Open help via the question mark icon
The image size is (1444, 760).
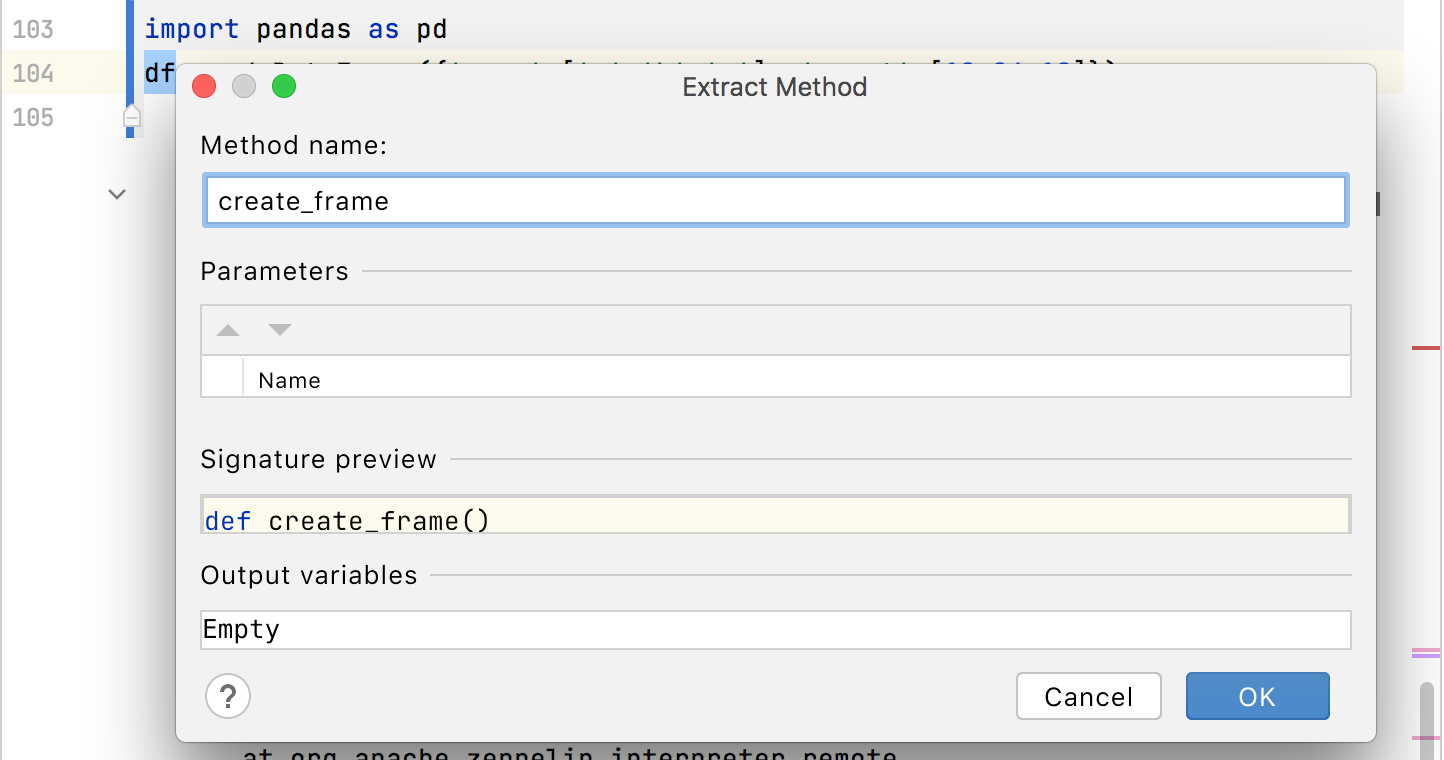227,696
